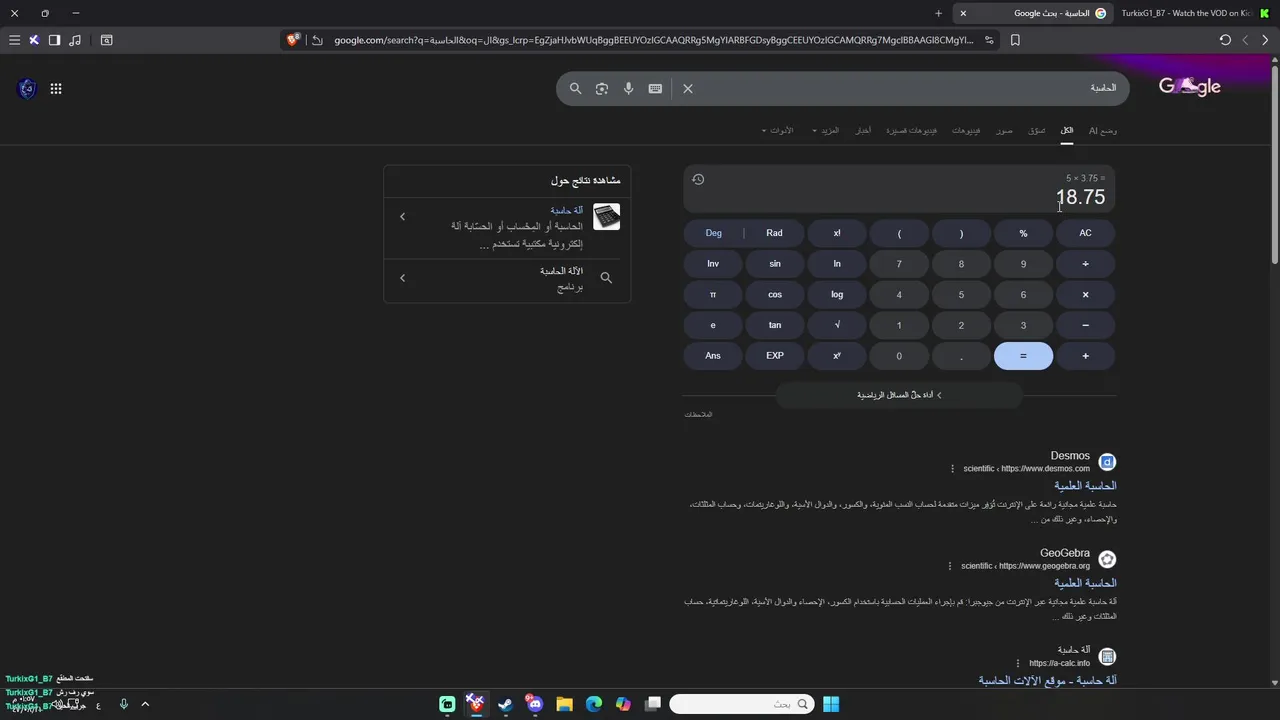Click calculator thumbnail image in sidebar
1280x720 pixels.
point(606,217)
